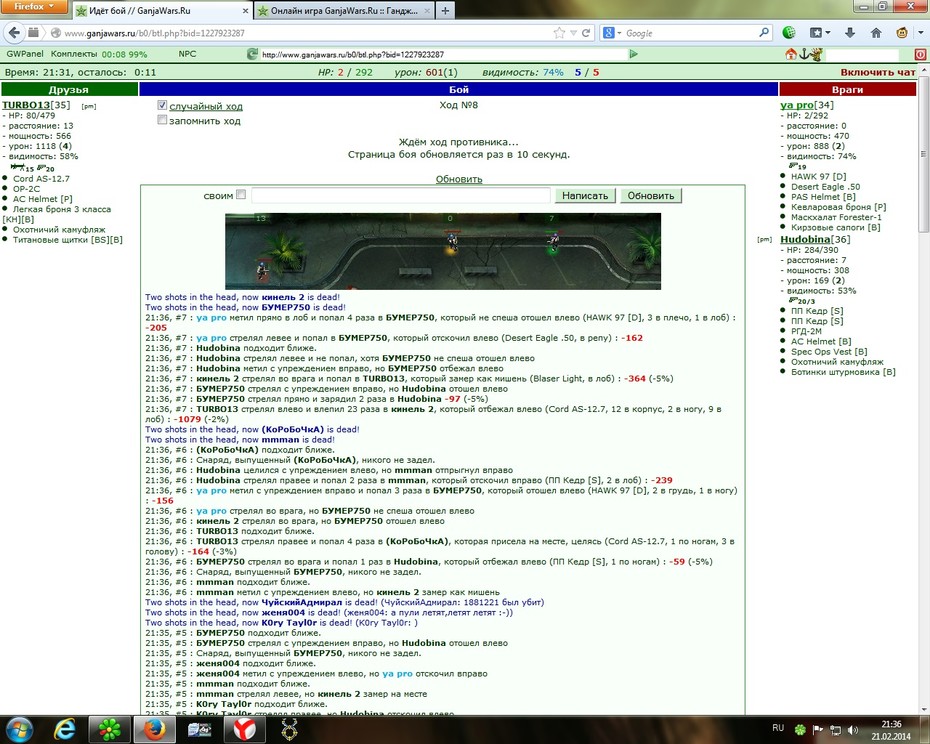Switch to the 'Идёт бой // GanjaWars.Ru' tab

(162, 11)
